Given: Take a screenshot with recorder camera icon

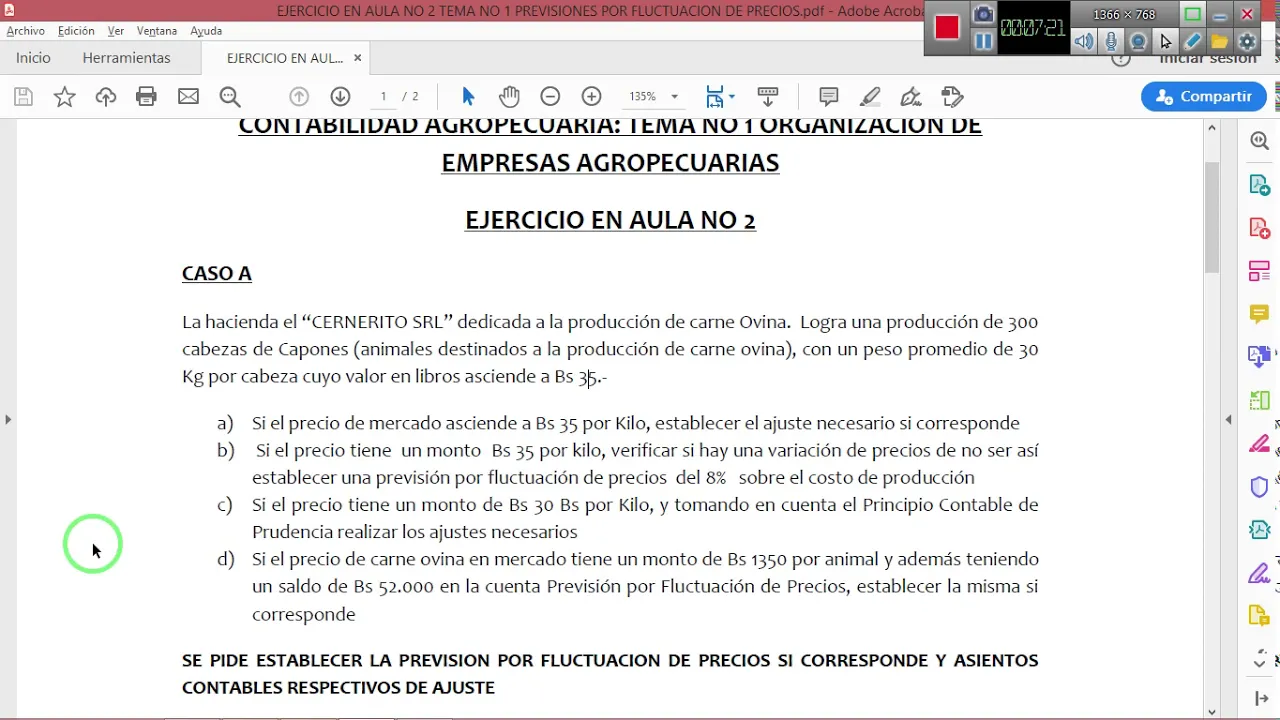Looking at the screenshot, I should 983,15.
